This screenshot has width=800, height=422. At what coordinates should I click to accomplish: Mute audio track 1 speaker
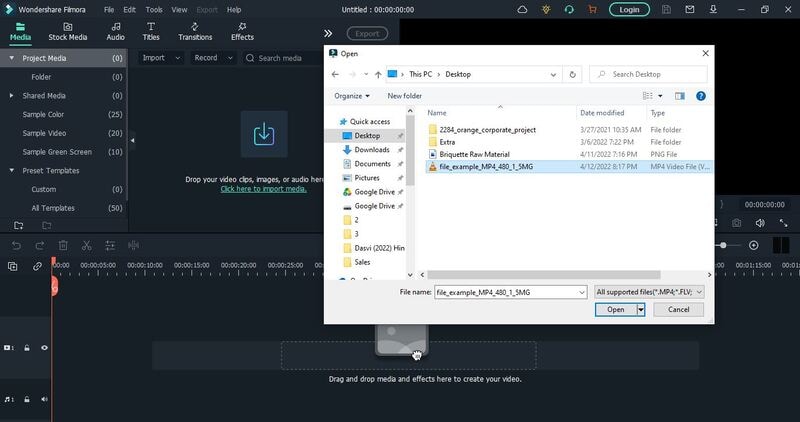[x=44, y=400]
